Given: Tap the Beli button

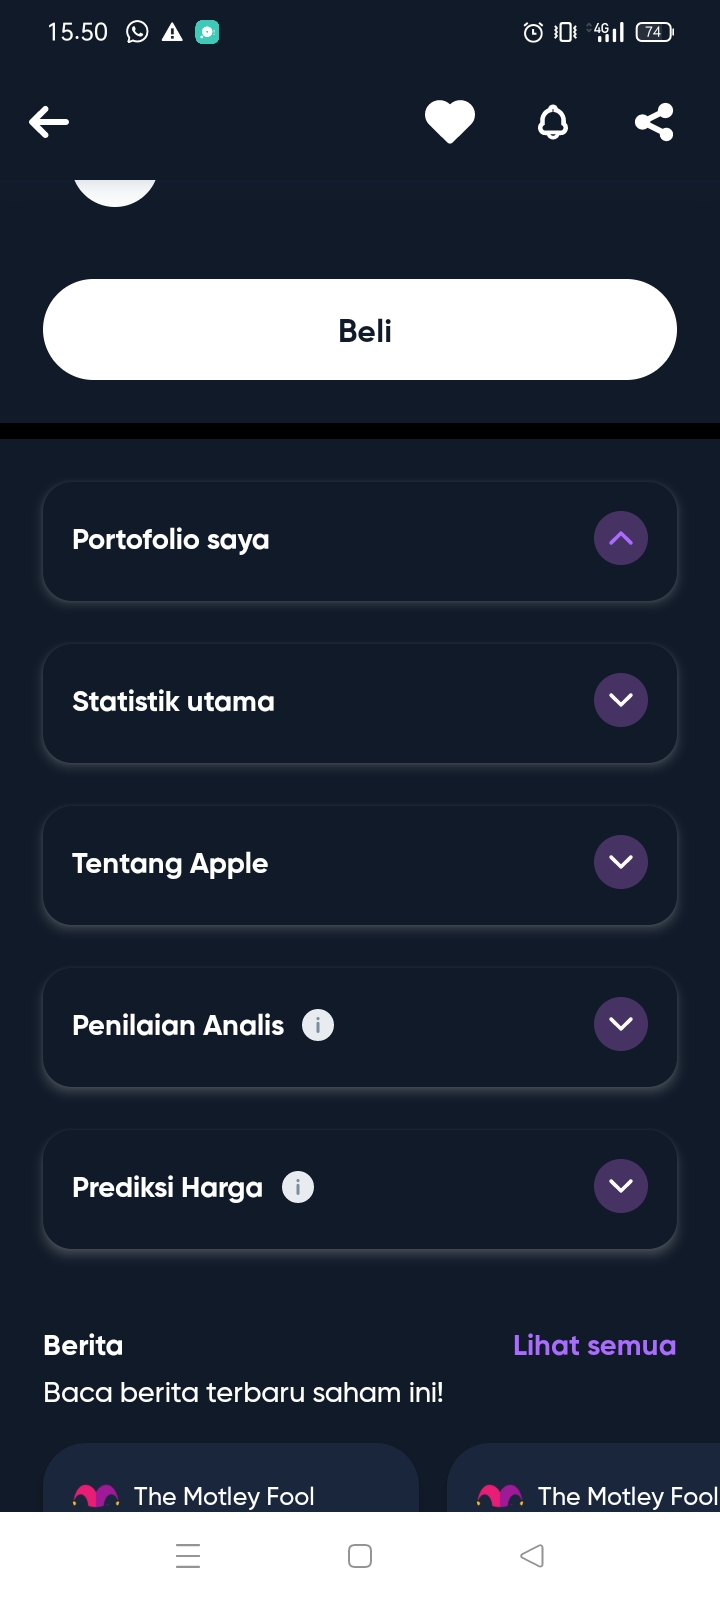Looking at the screenshot, I should point(360,330).
